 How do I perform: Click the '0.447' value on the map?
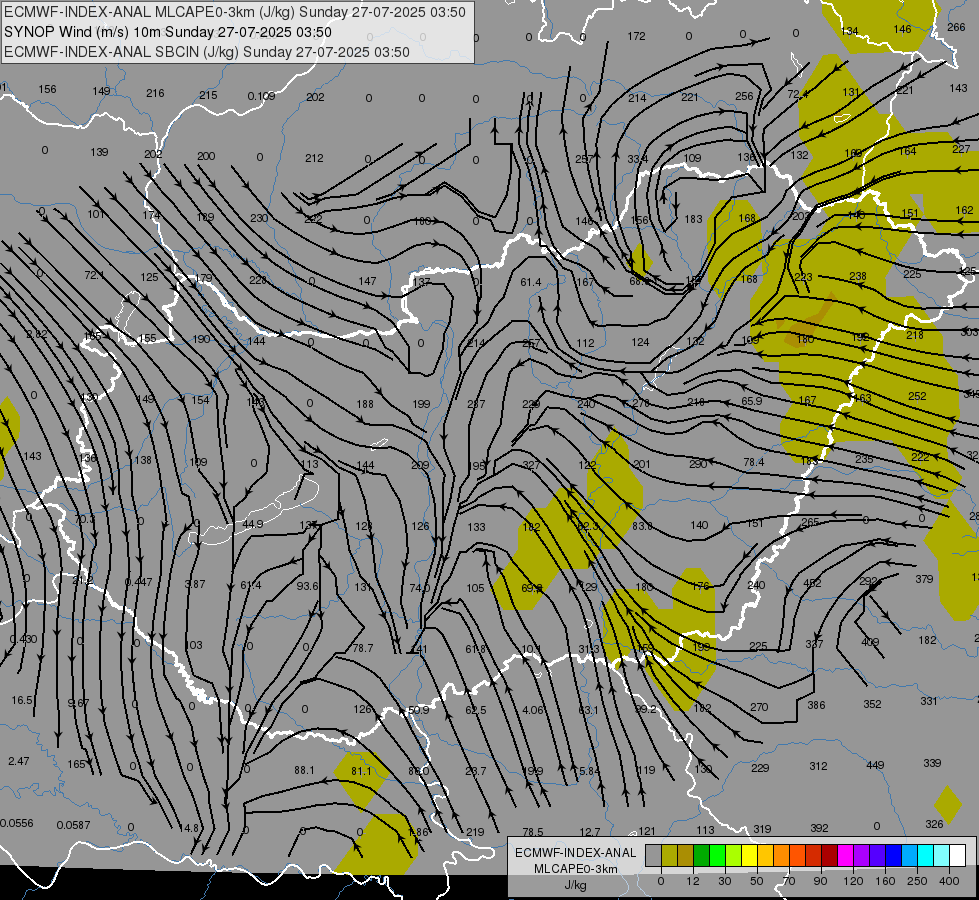[139, 582]
